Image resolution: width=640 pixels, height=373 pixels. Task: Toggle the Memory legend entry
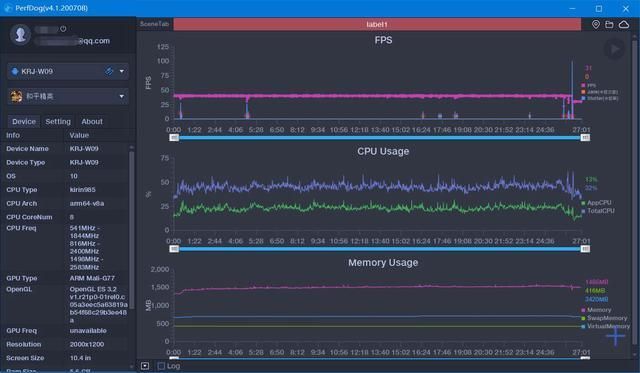[596, 310]
